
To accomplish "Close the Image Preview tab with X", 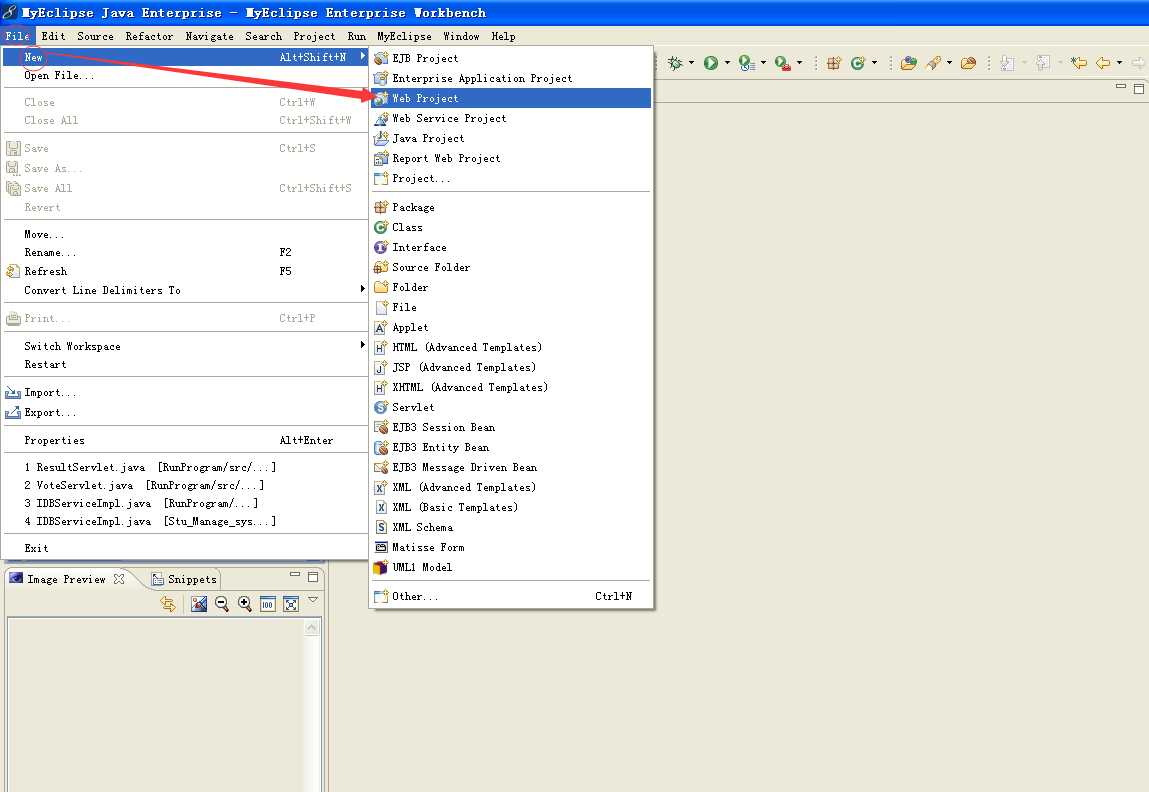I will (119, 579).
